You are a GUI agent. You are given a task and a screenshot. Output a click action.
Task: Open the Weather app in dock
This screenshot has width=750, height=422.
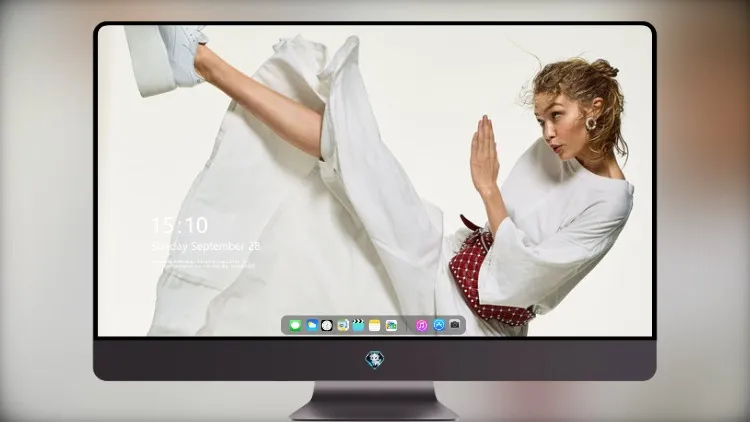coord(312,325)
